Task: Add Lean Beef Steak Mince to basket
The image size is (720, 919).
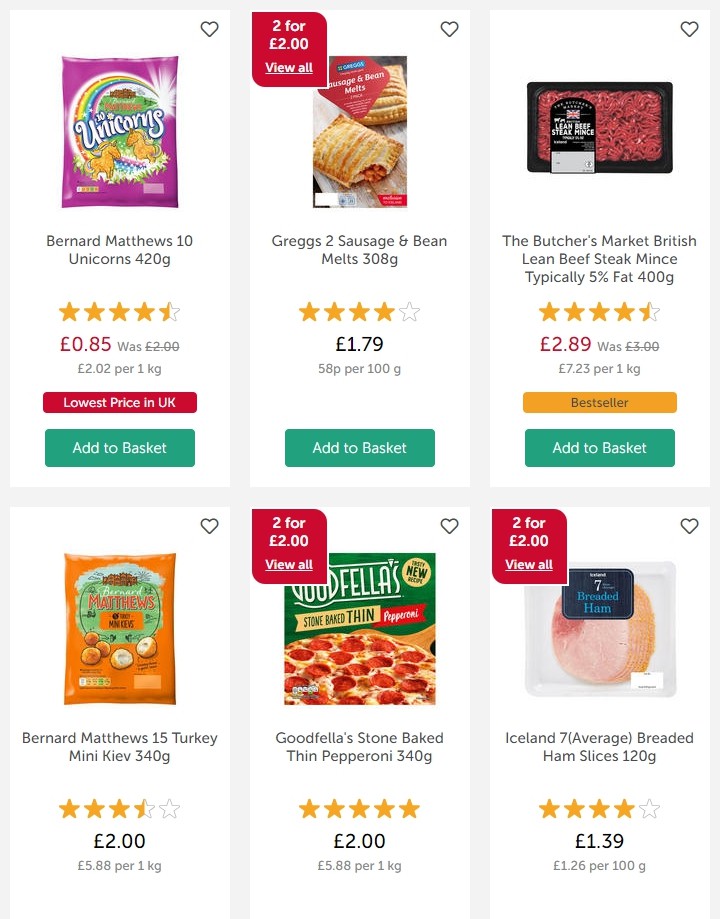Action: [x=600, y=448]
